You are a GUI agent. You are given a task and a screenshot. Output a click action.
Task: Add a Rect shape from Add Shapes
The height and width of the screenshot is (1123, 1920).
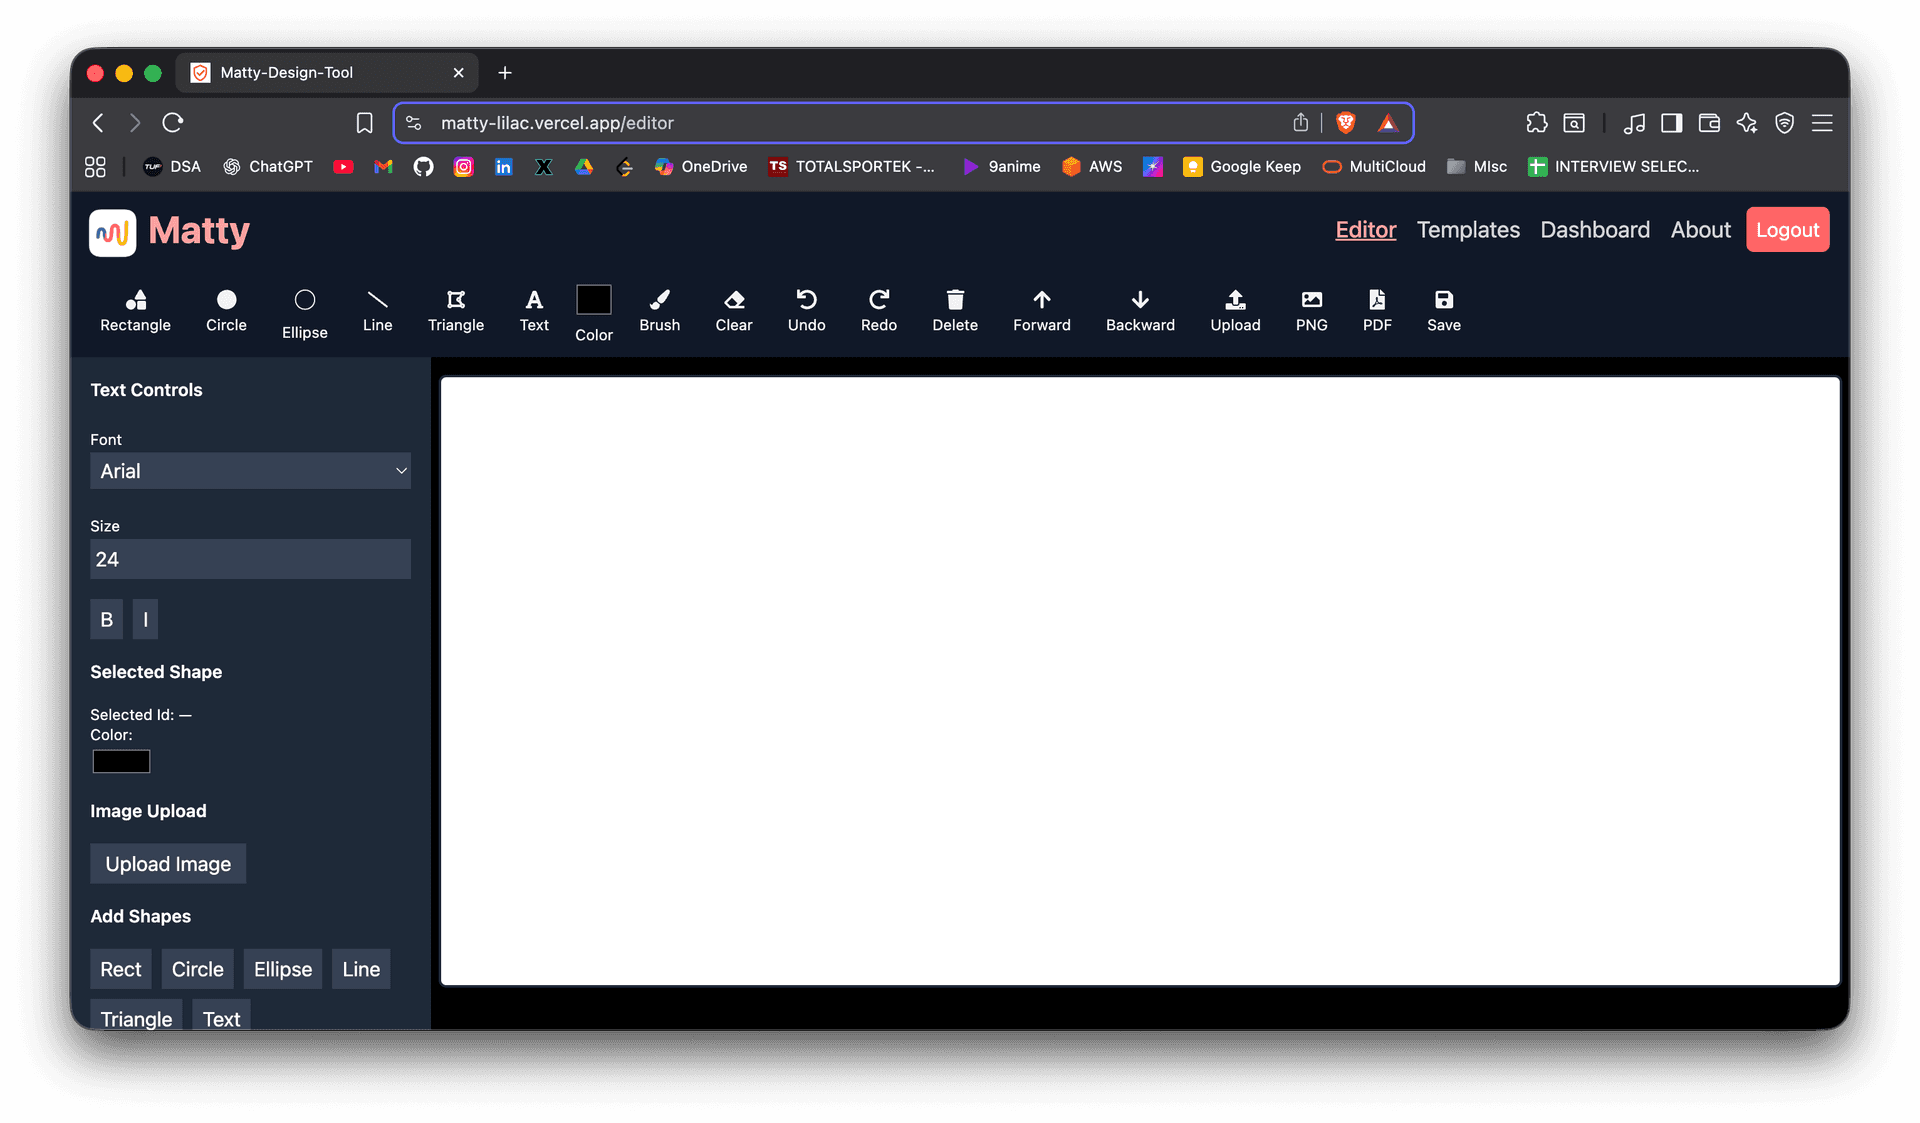pos(120,968)
